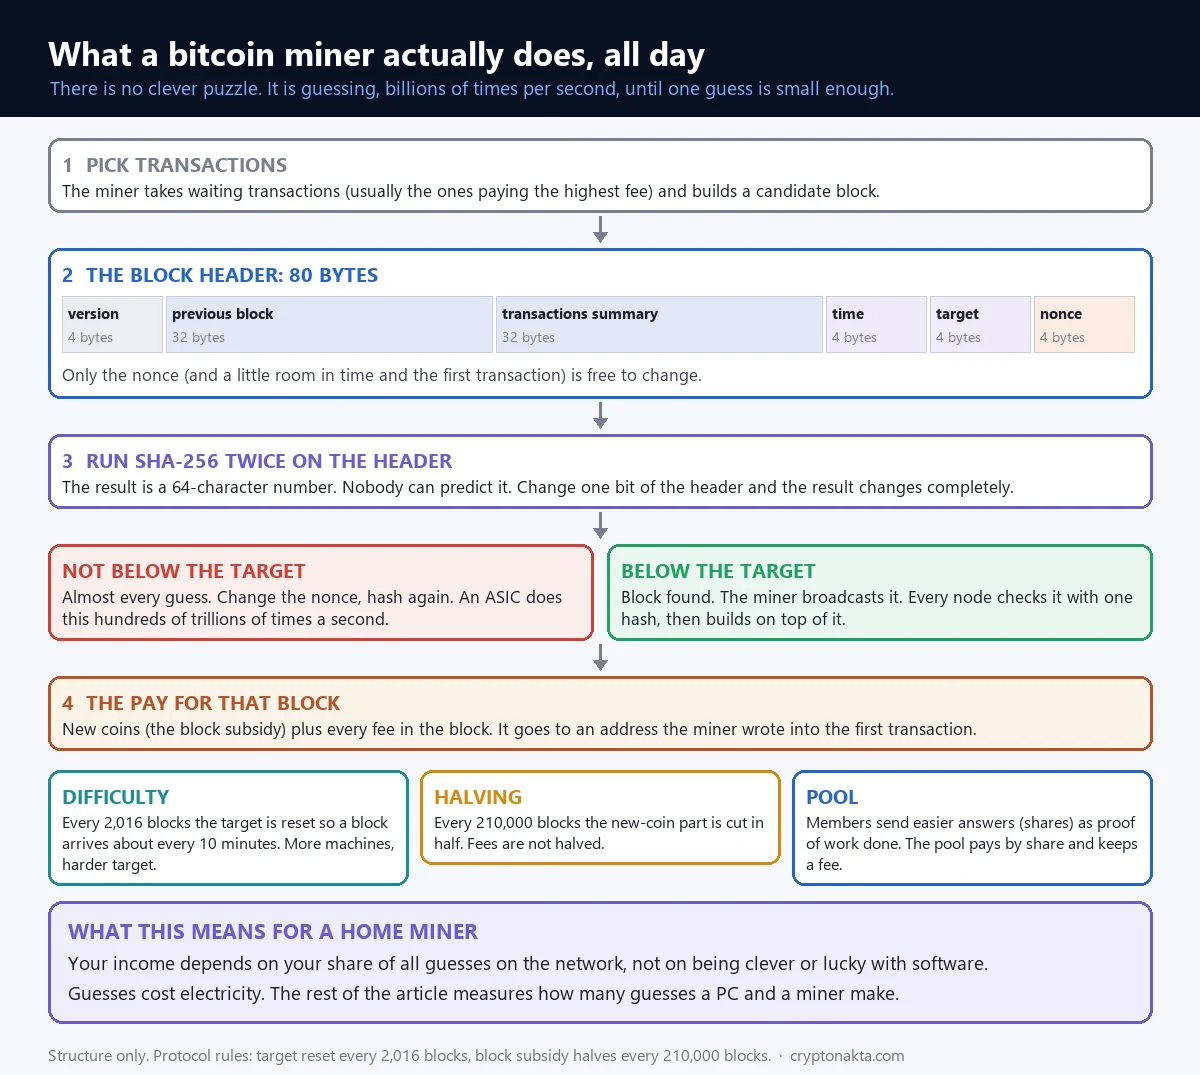Screen dimensions: 1200x1075
Task: Click the "previous block" header field label
Action: 222,314
